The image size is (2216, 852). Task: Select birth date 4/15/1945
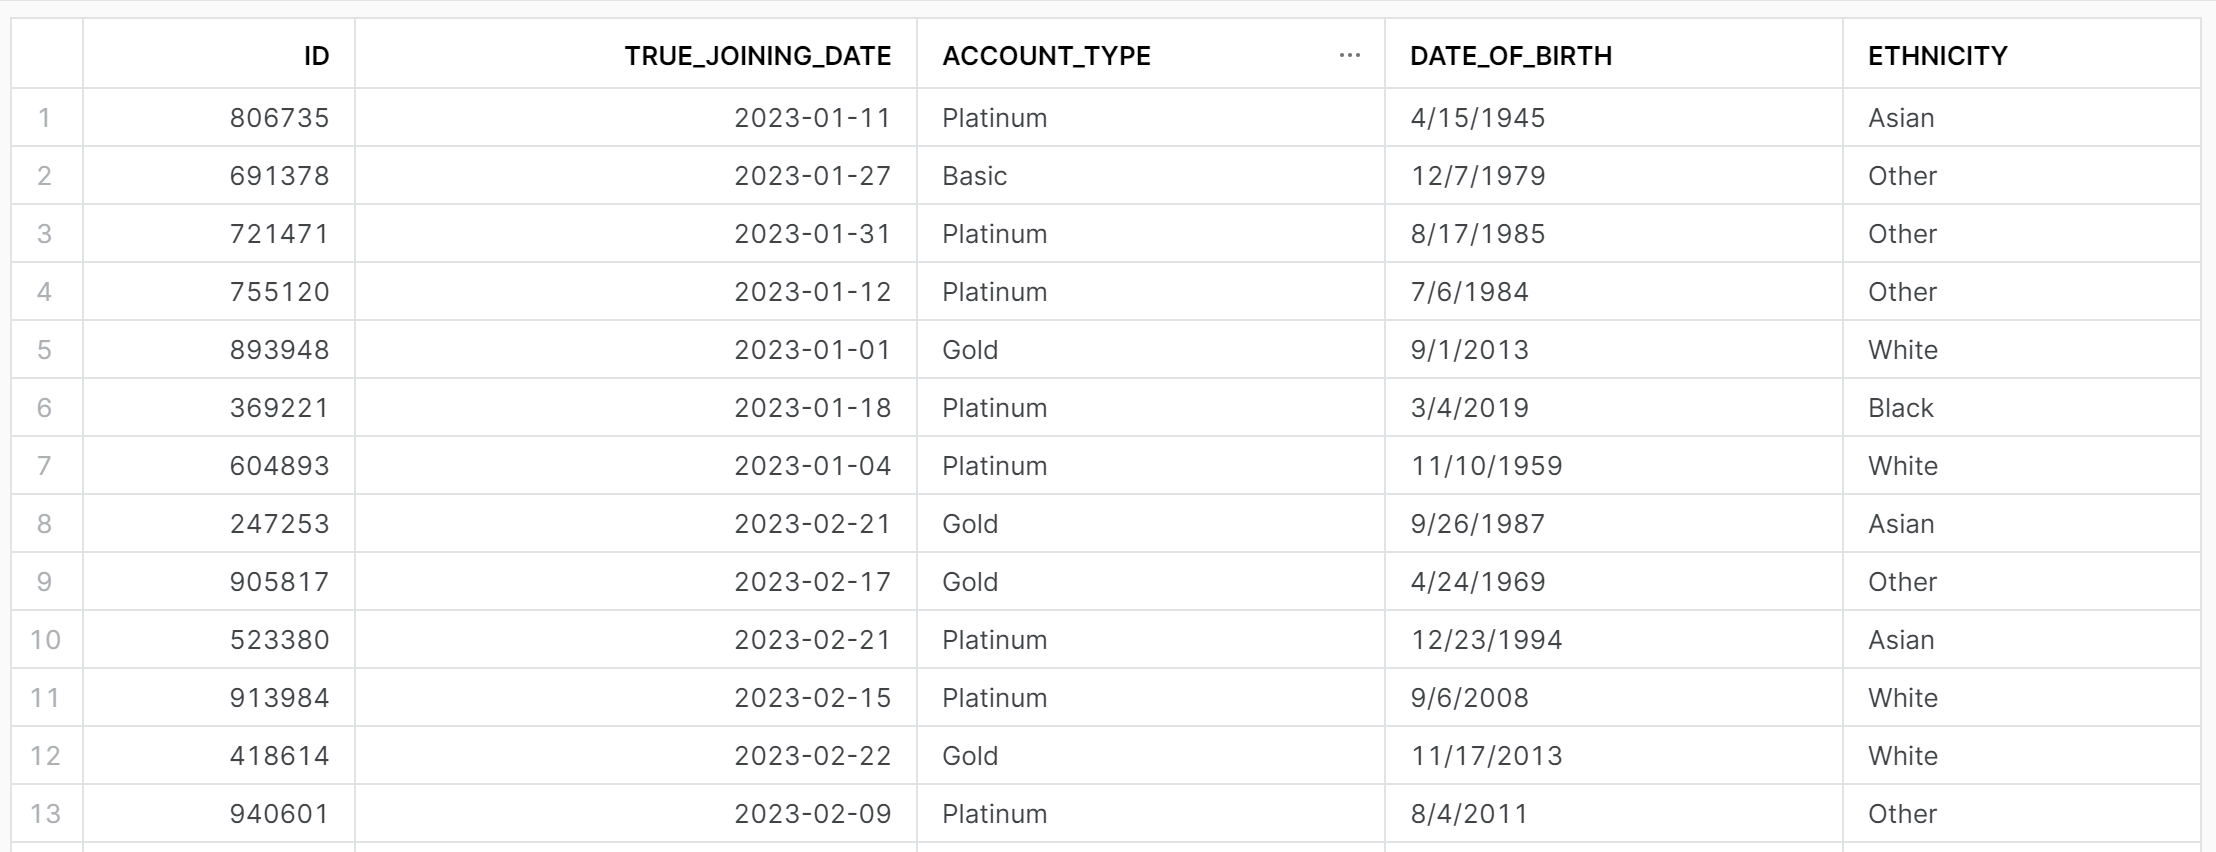coord(1477,118)
